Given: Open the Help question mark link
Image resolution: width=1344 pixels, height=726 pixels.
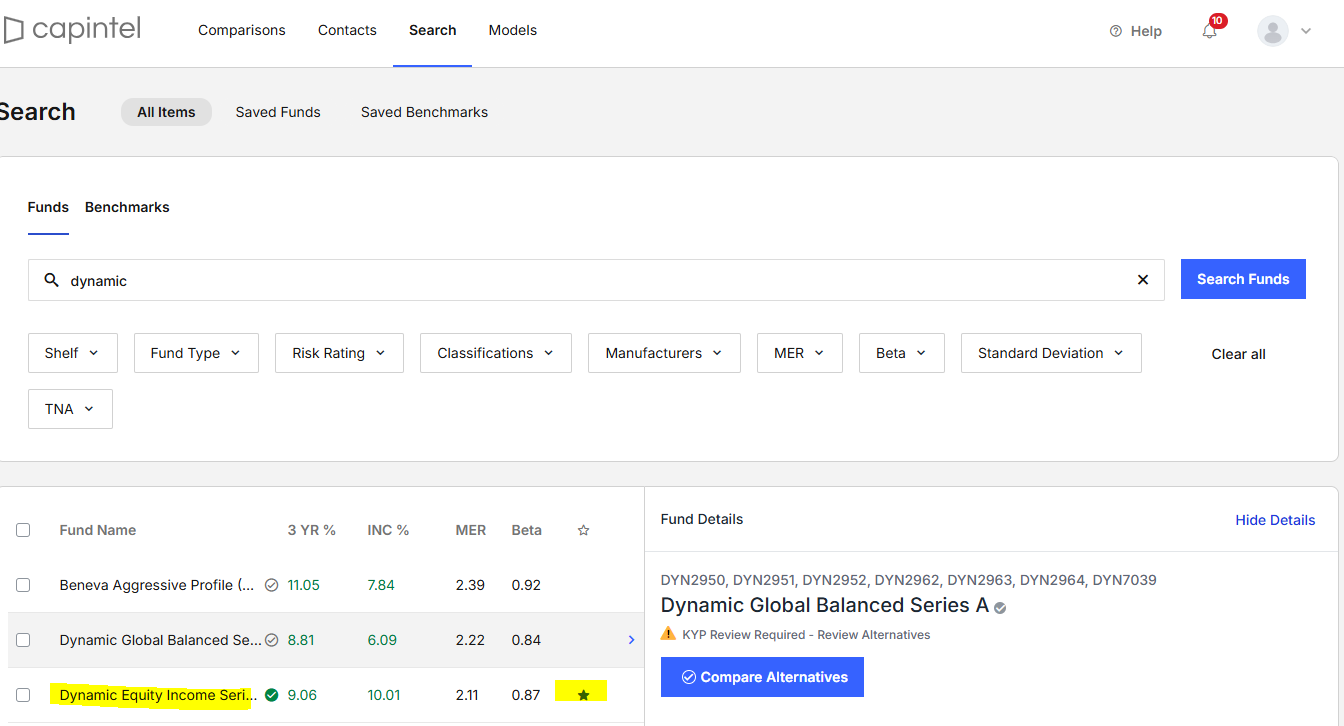Looking at the screenshot, I should tap(1116, 31).
